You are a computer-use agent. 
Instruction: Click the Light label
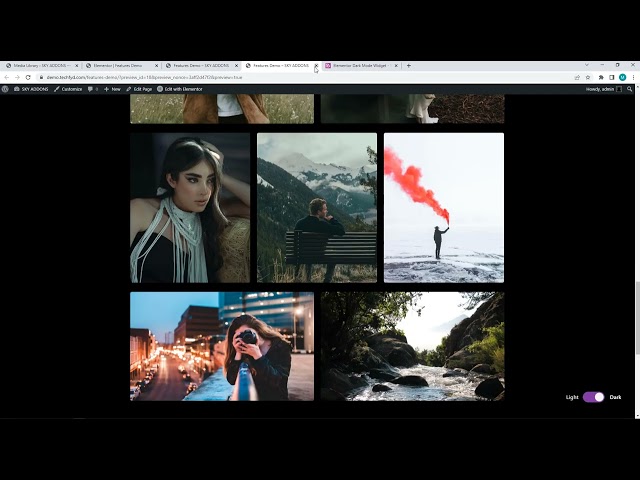tap(572, 397)
